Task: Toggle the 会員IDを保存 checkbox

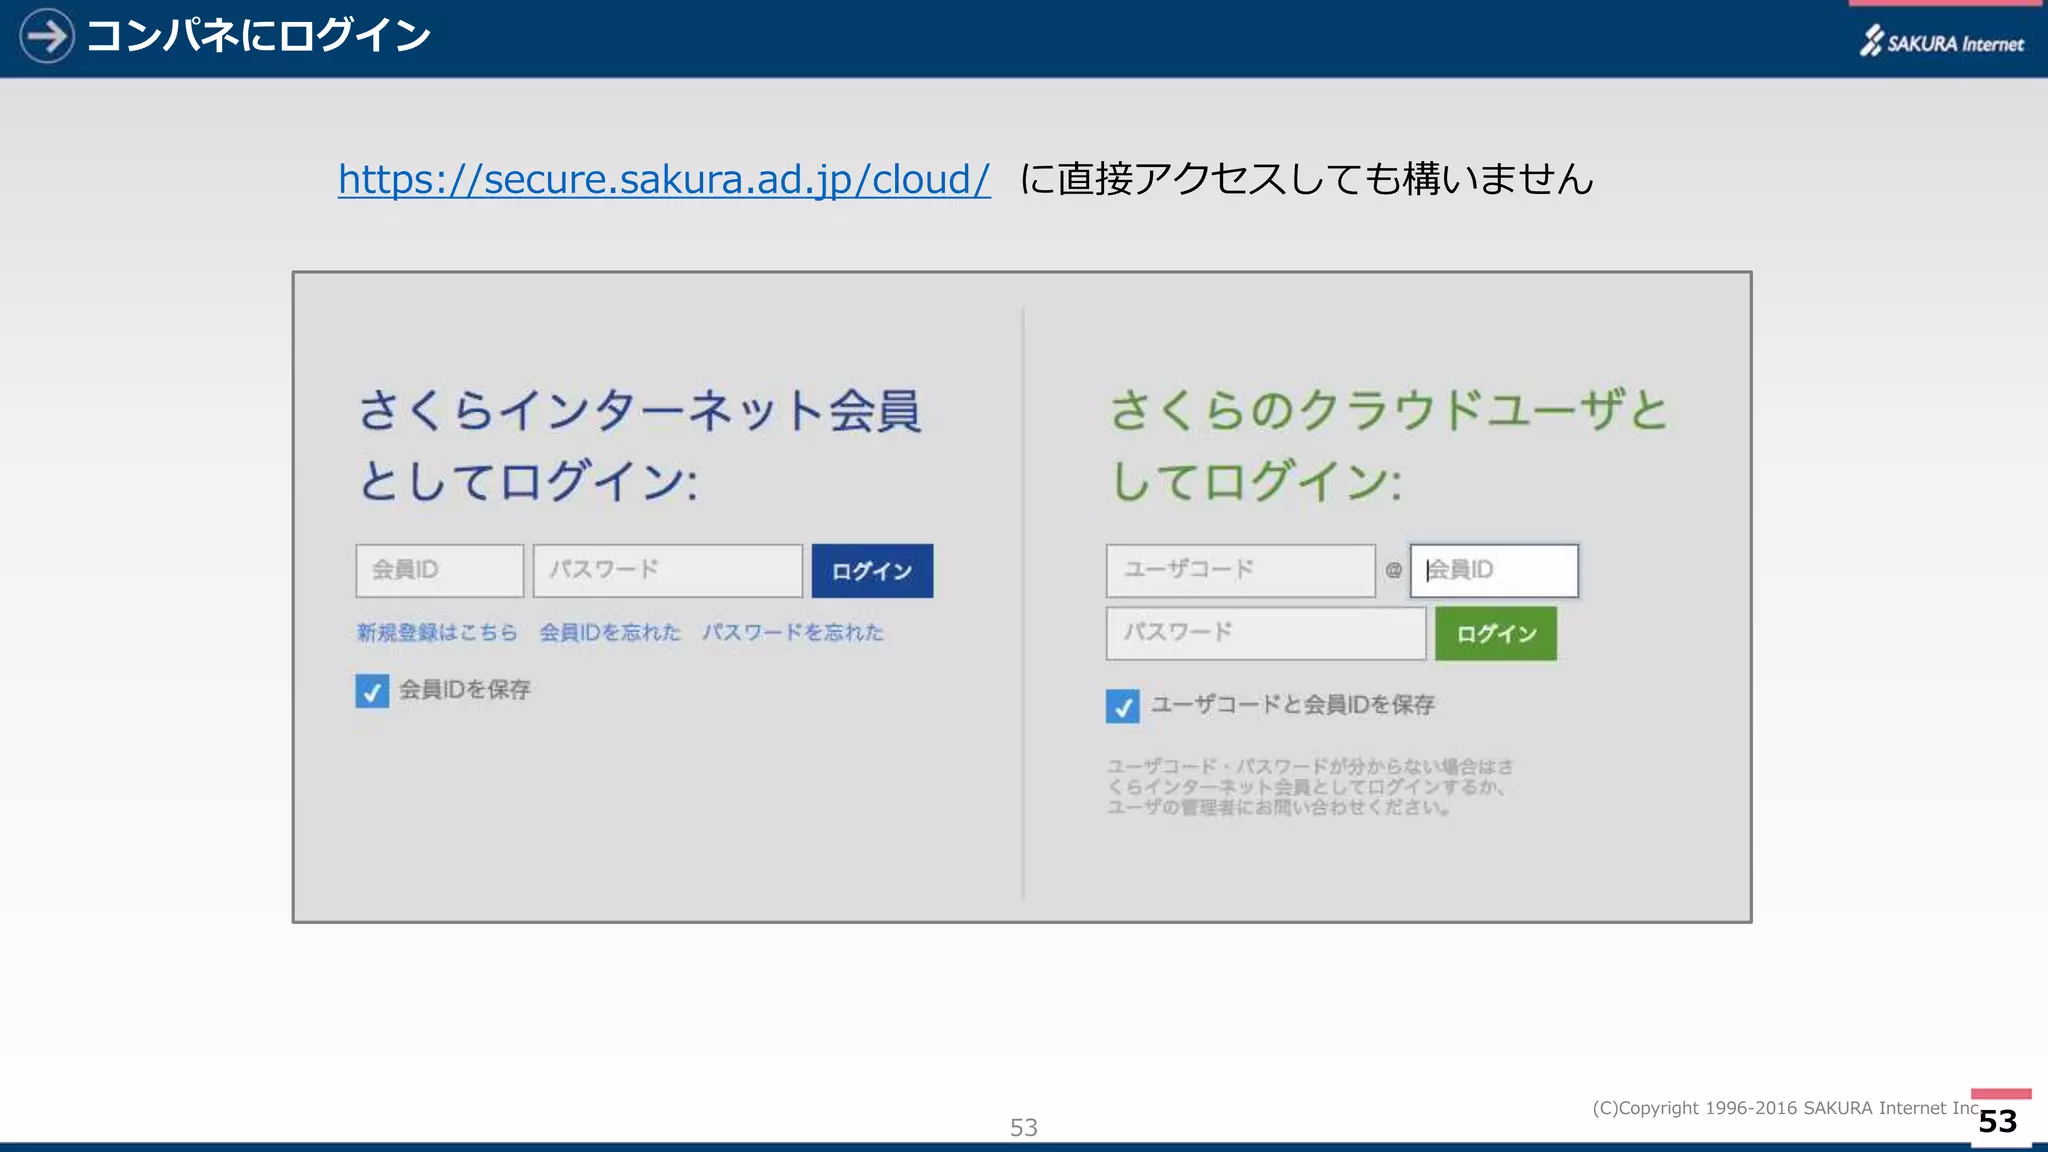Action: click(372, 691)
